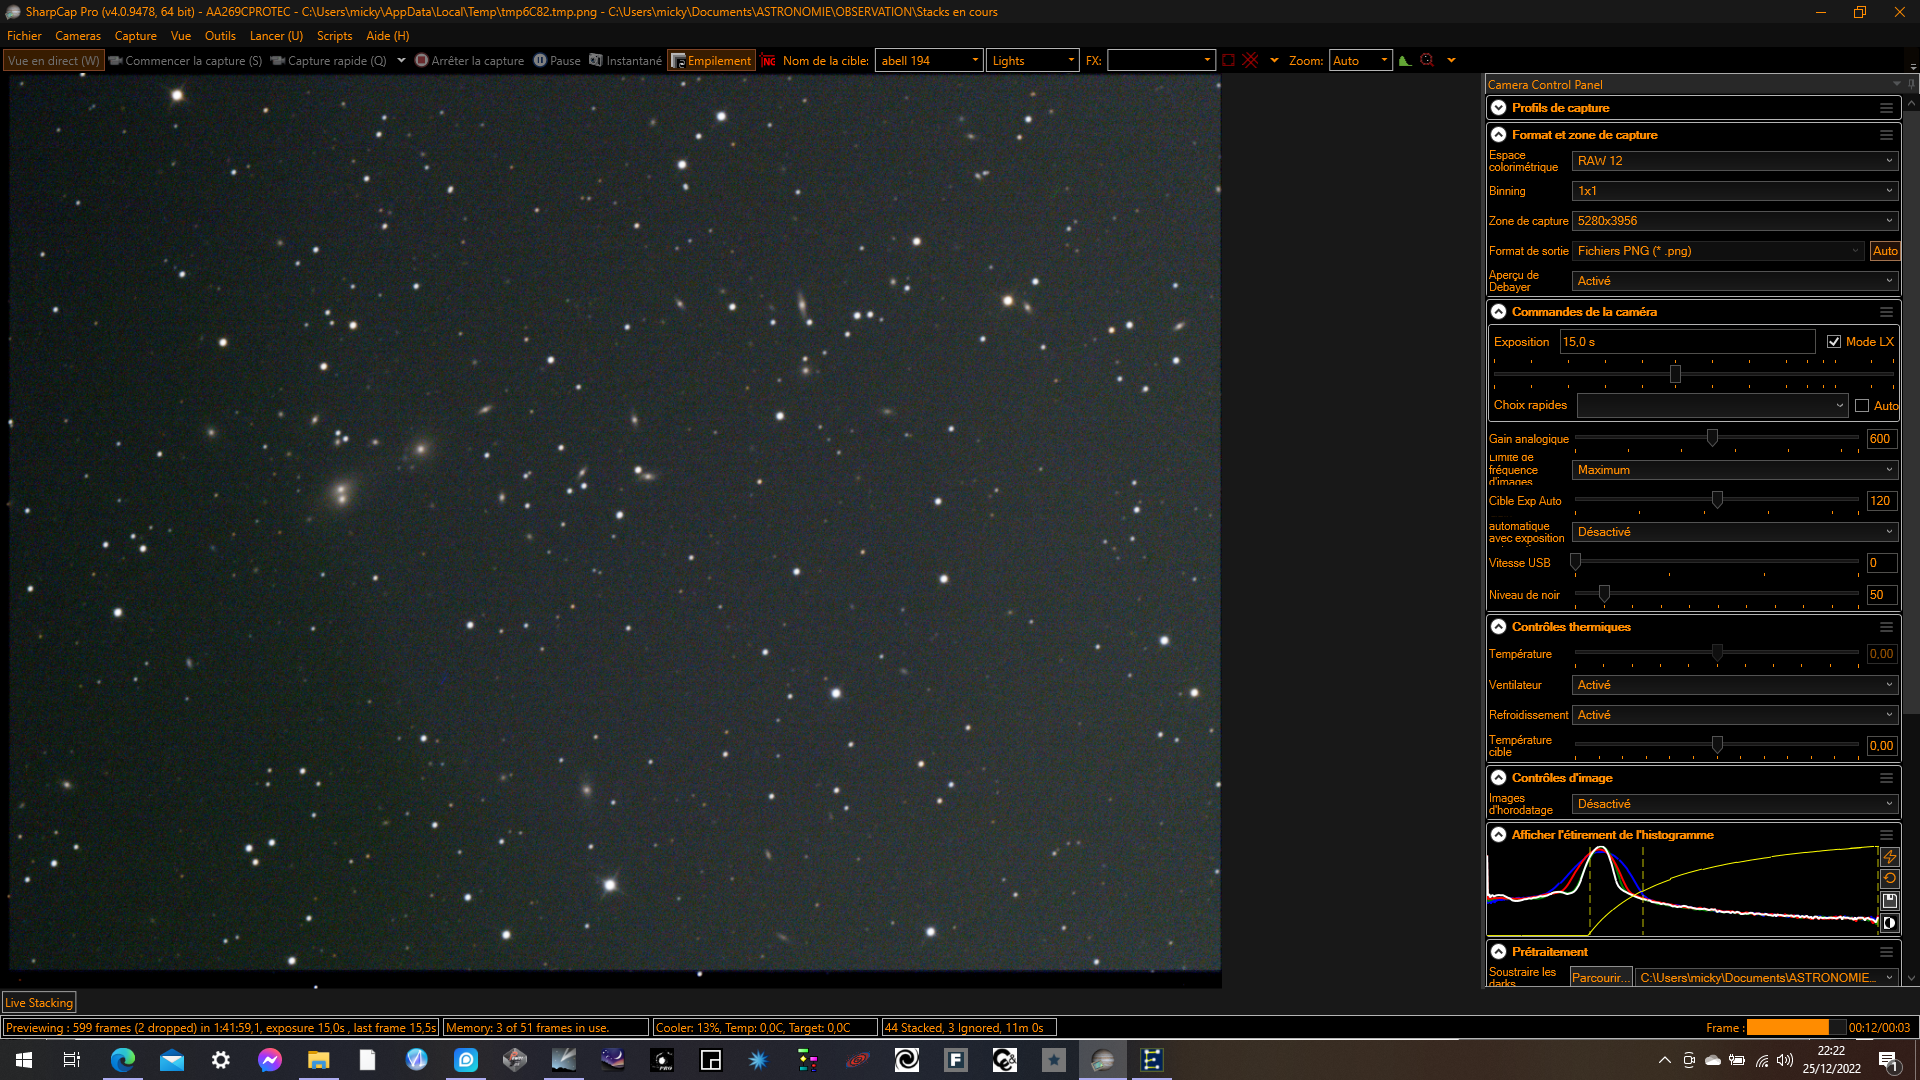
Task: Open the Prétraitement panel menu icon
Action: point(1886,952)
